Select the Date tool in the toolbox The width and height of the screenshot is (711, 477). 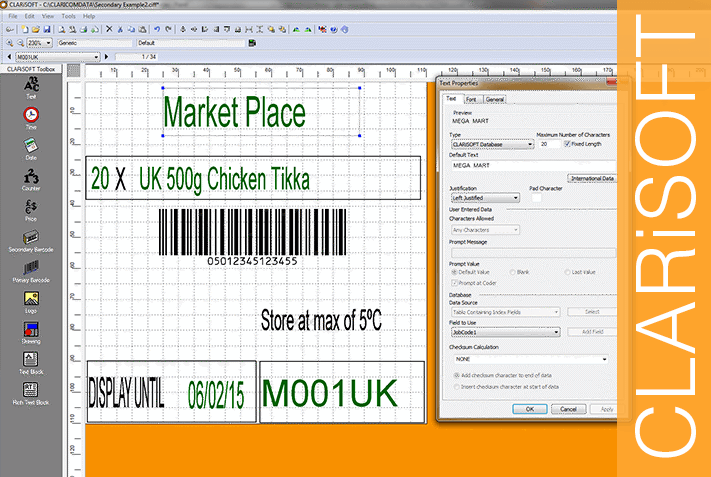(x=31, y=149)
